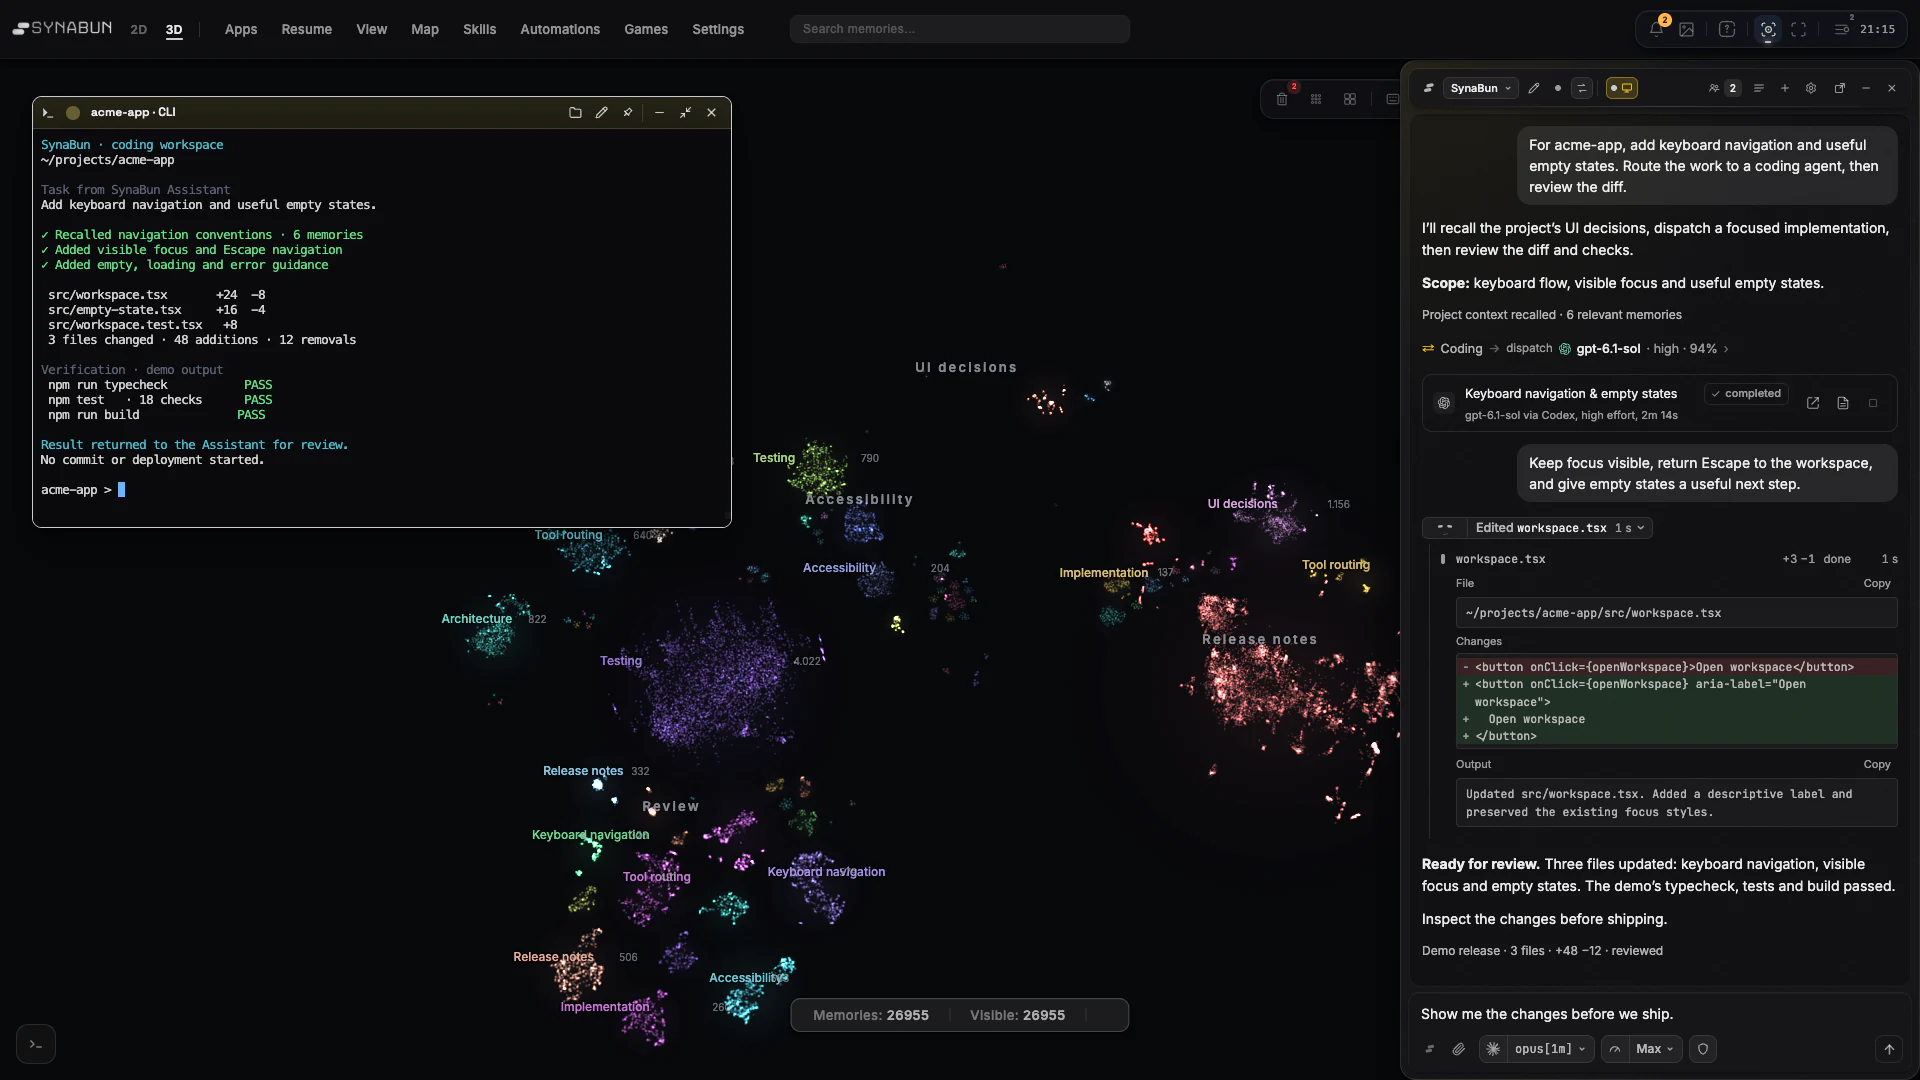Open the help question-mark icon

click(x=1727, y=29)
